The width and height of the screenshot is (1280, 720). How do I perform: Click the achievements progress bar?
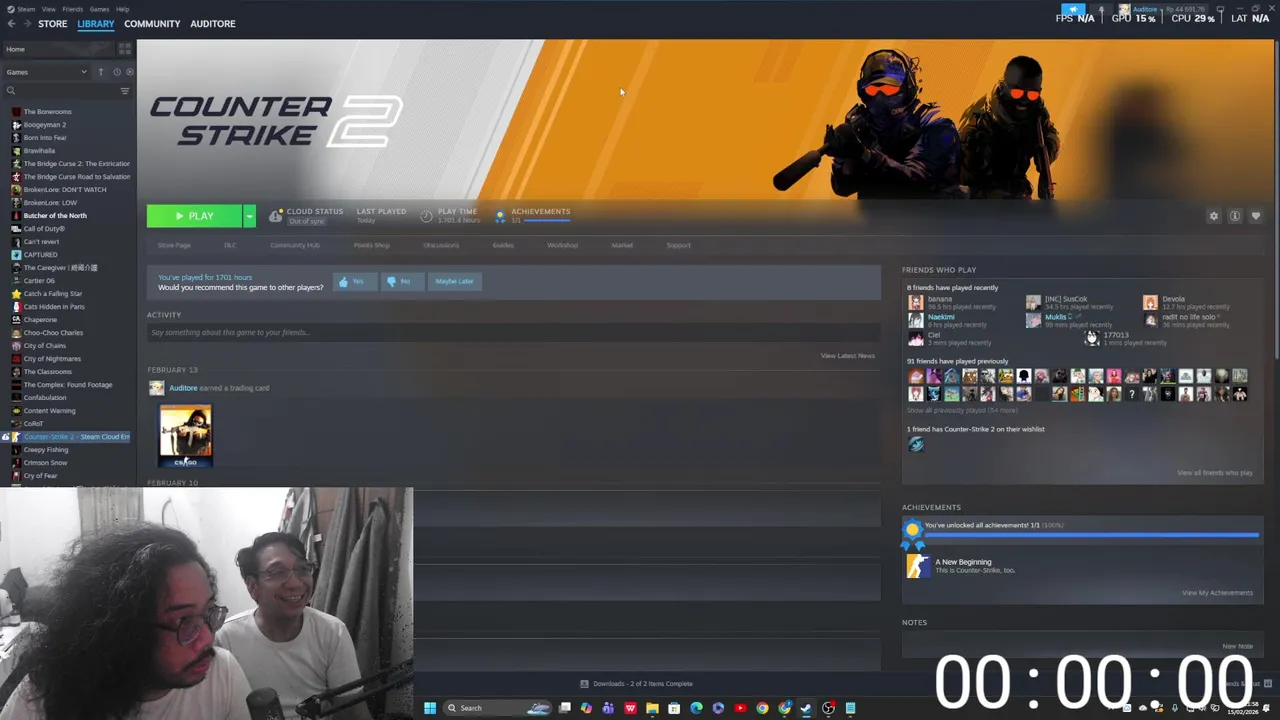click(1092, 535)
